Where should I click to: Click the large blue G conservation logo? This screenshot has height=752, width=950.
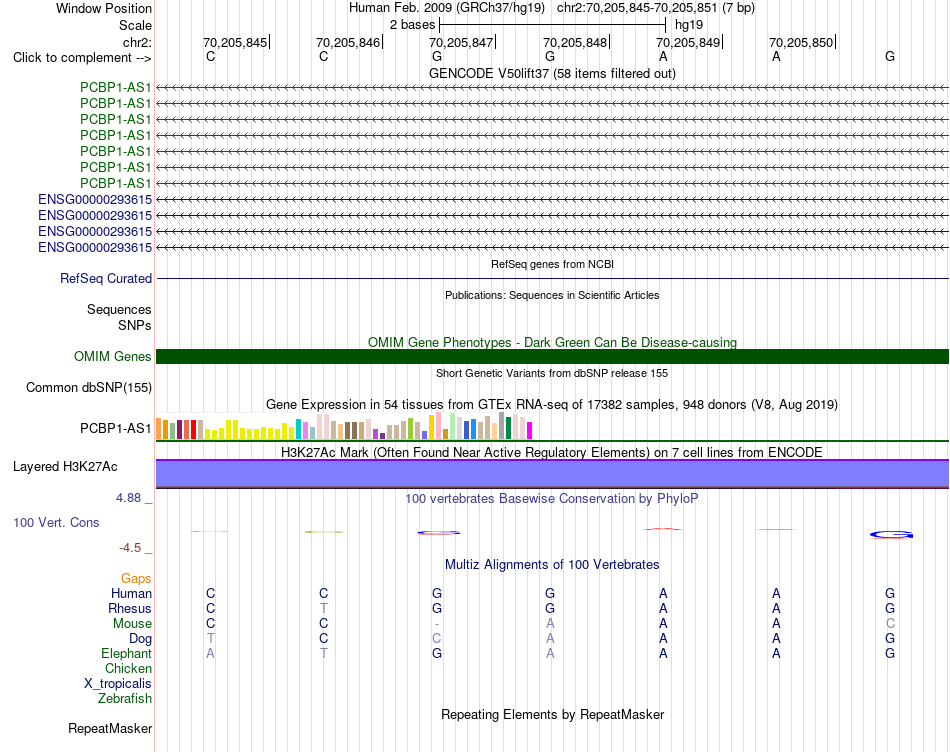click(x=891, y=534)
